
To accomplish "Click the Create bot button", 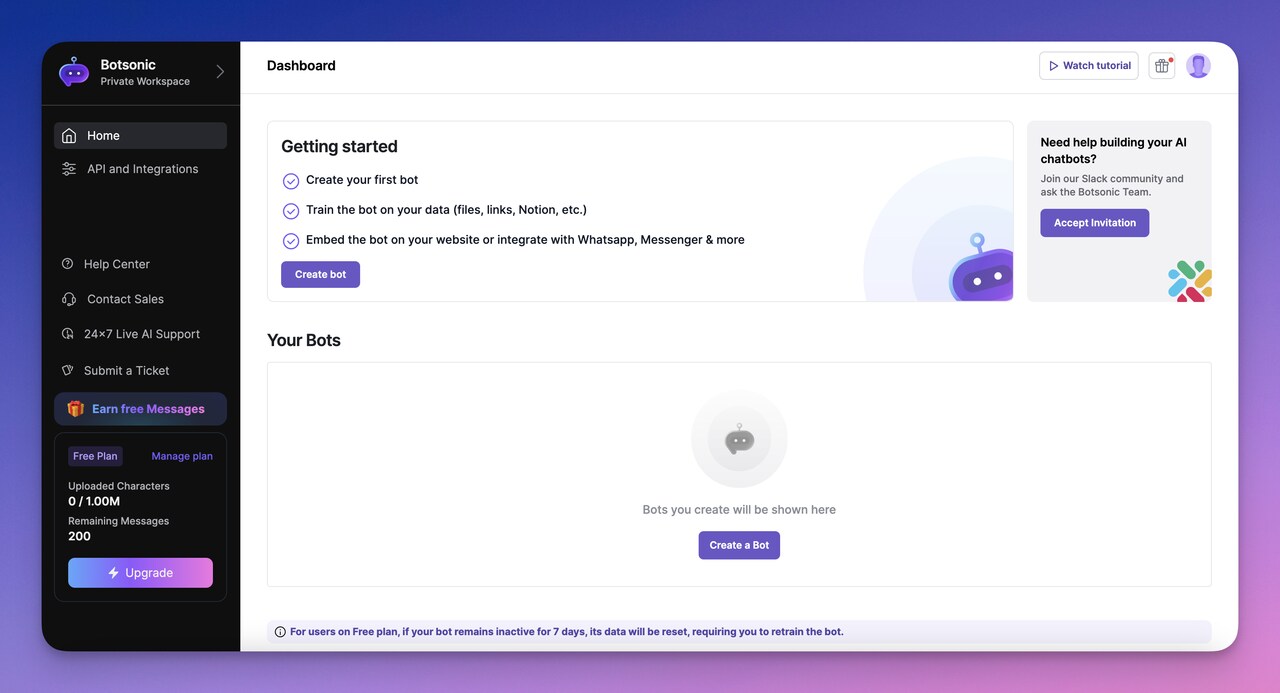I will click(x=320, y=274).
